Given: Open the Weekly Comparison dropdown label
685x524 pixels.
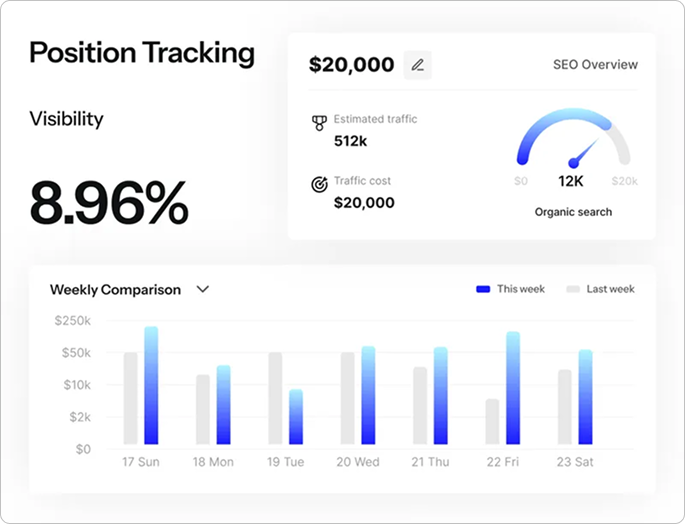Looking at the screenshot, I should (116, 290).
